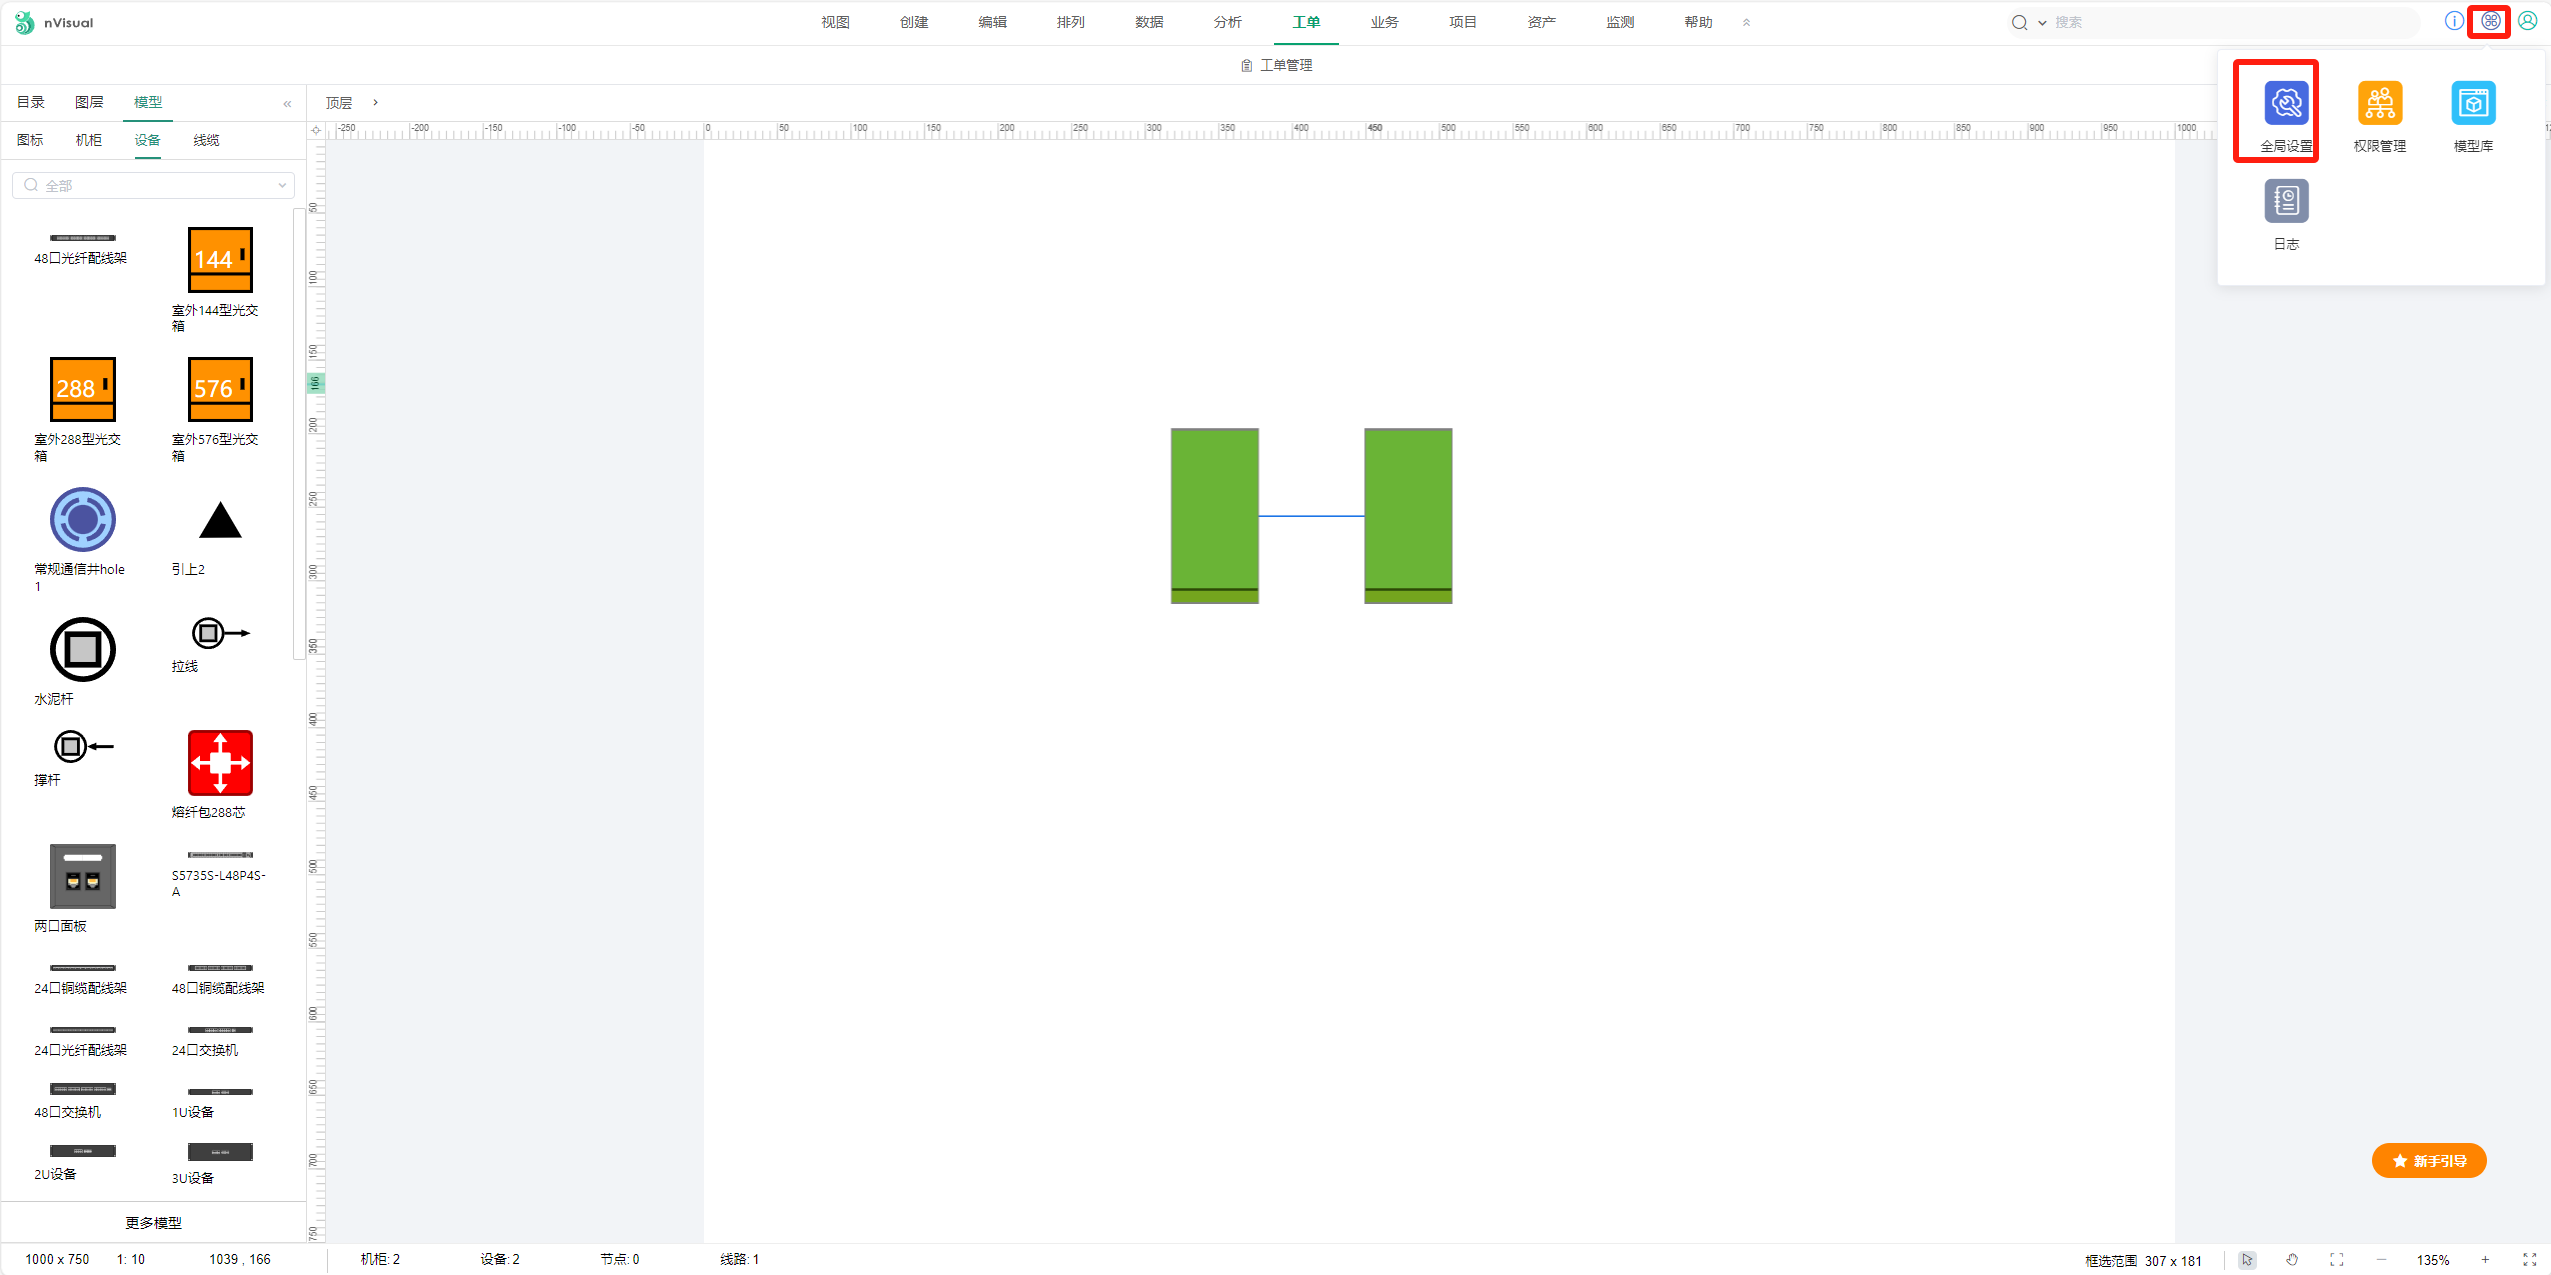
Task: Select the 熔纤包288芯 device model
Action: click(220, 763)
